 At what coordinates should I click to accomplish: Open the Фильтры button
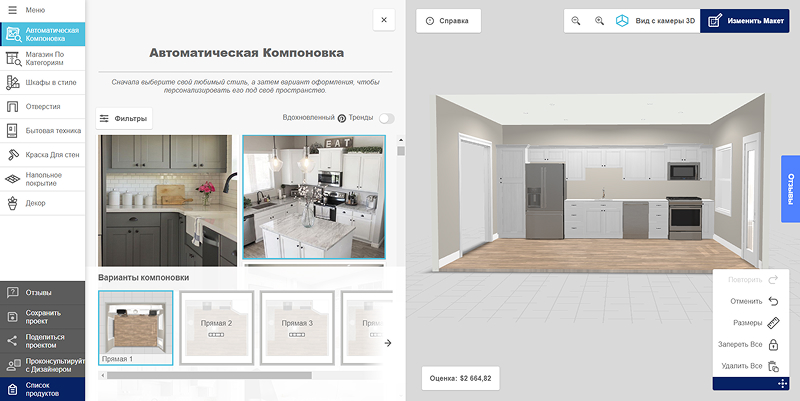point(124,118)
